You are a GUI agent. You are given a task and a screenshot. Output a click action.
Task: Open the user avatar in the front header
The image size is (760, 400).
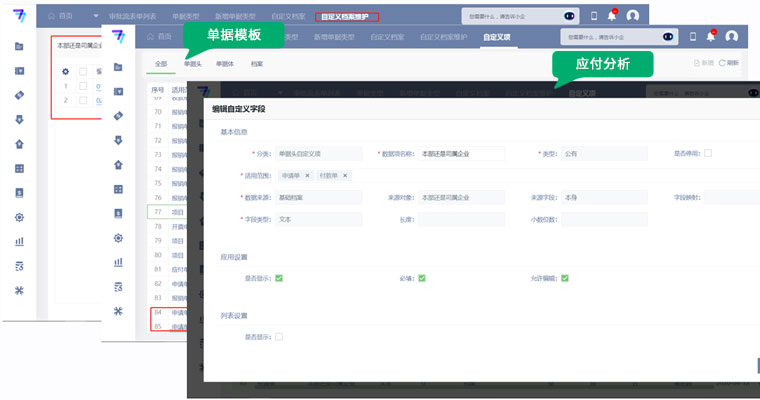pyautogui.click(x=731, y=36)
